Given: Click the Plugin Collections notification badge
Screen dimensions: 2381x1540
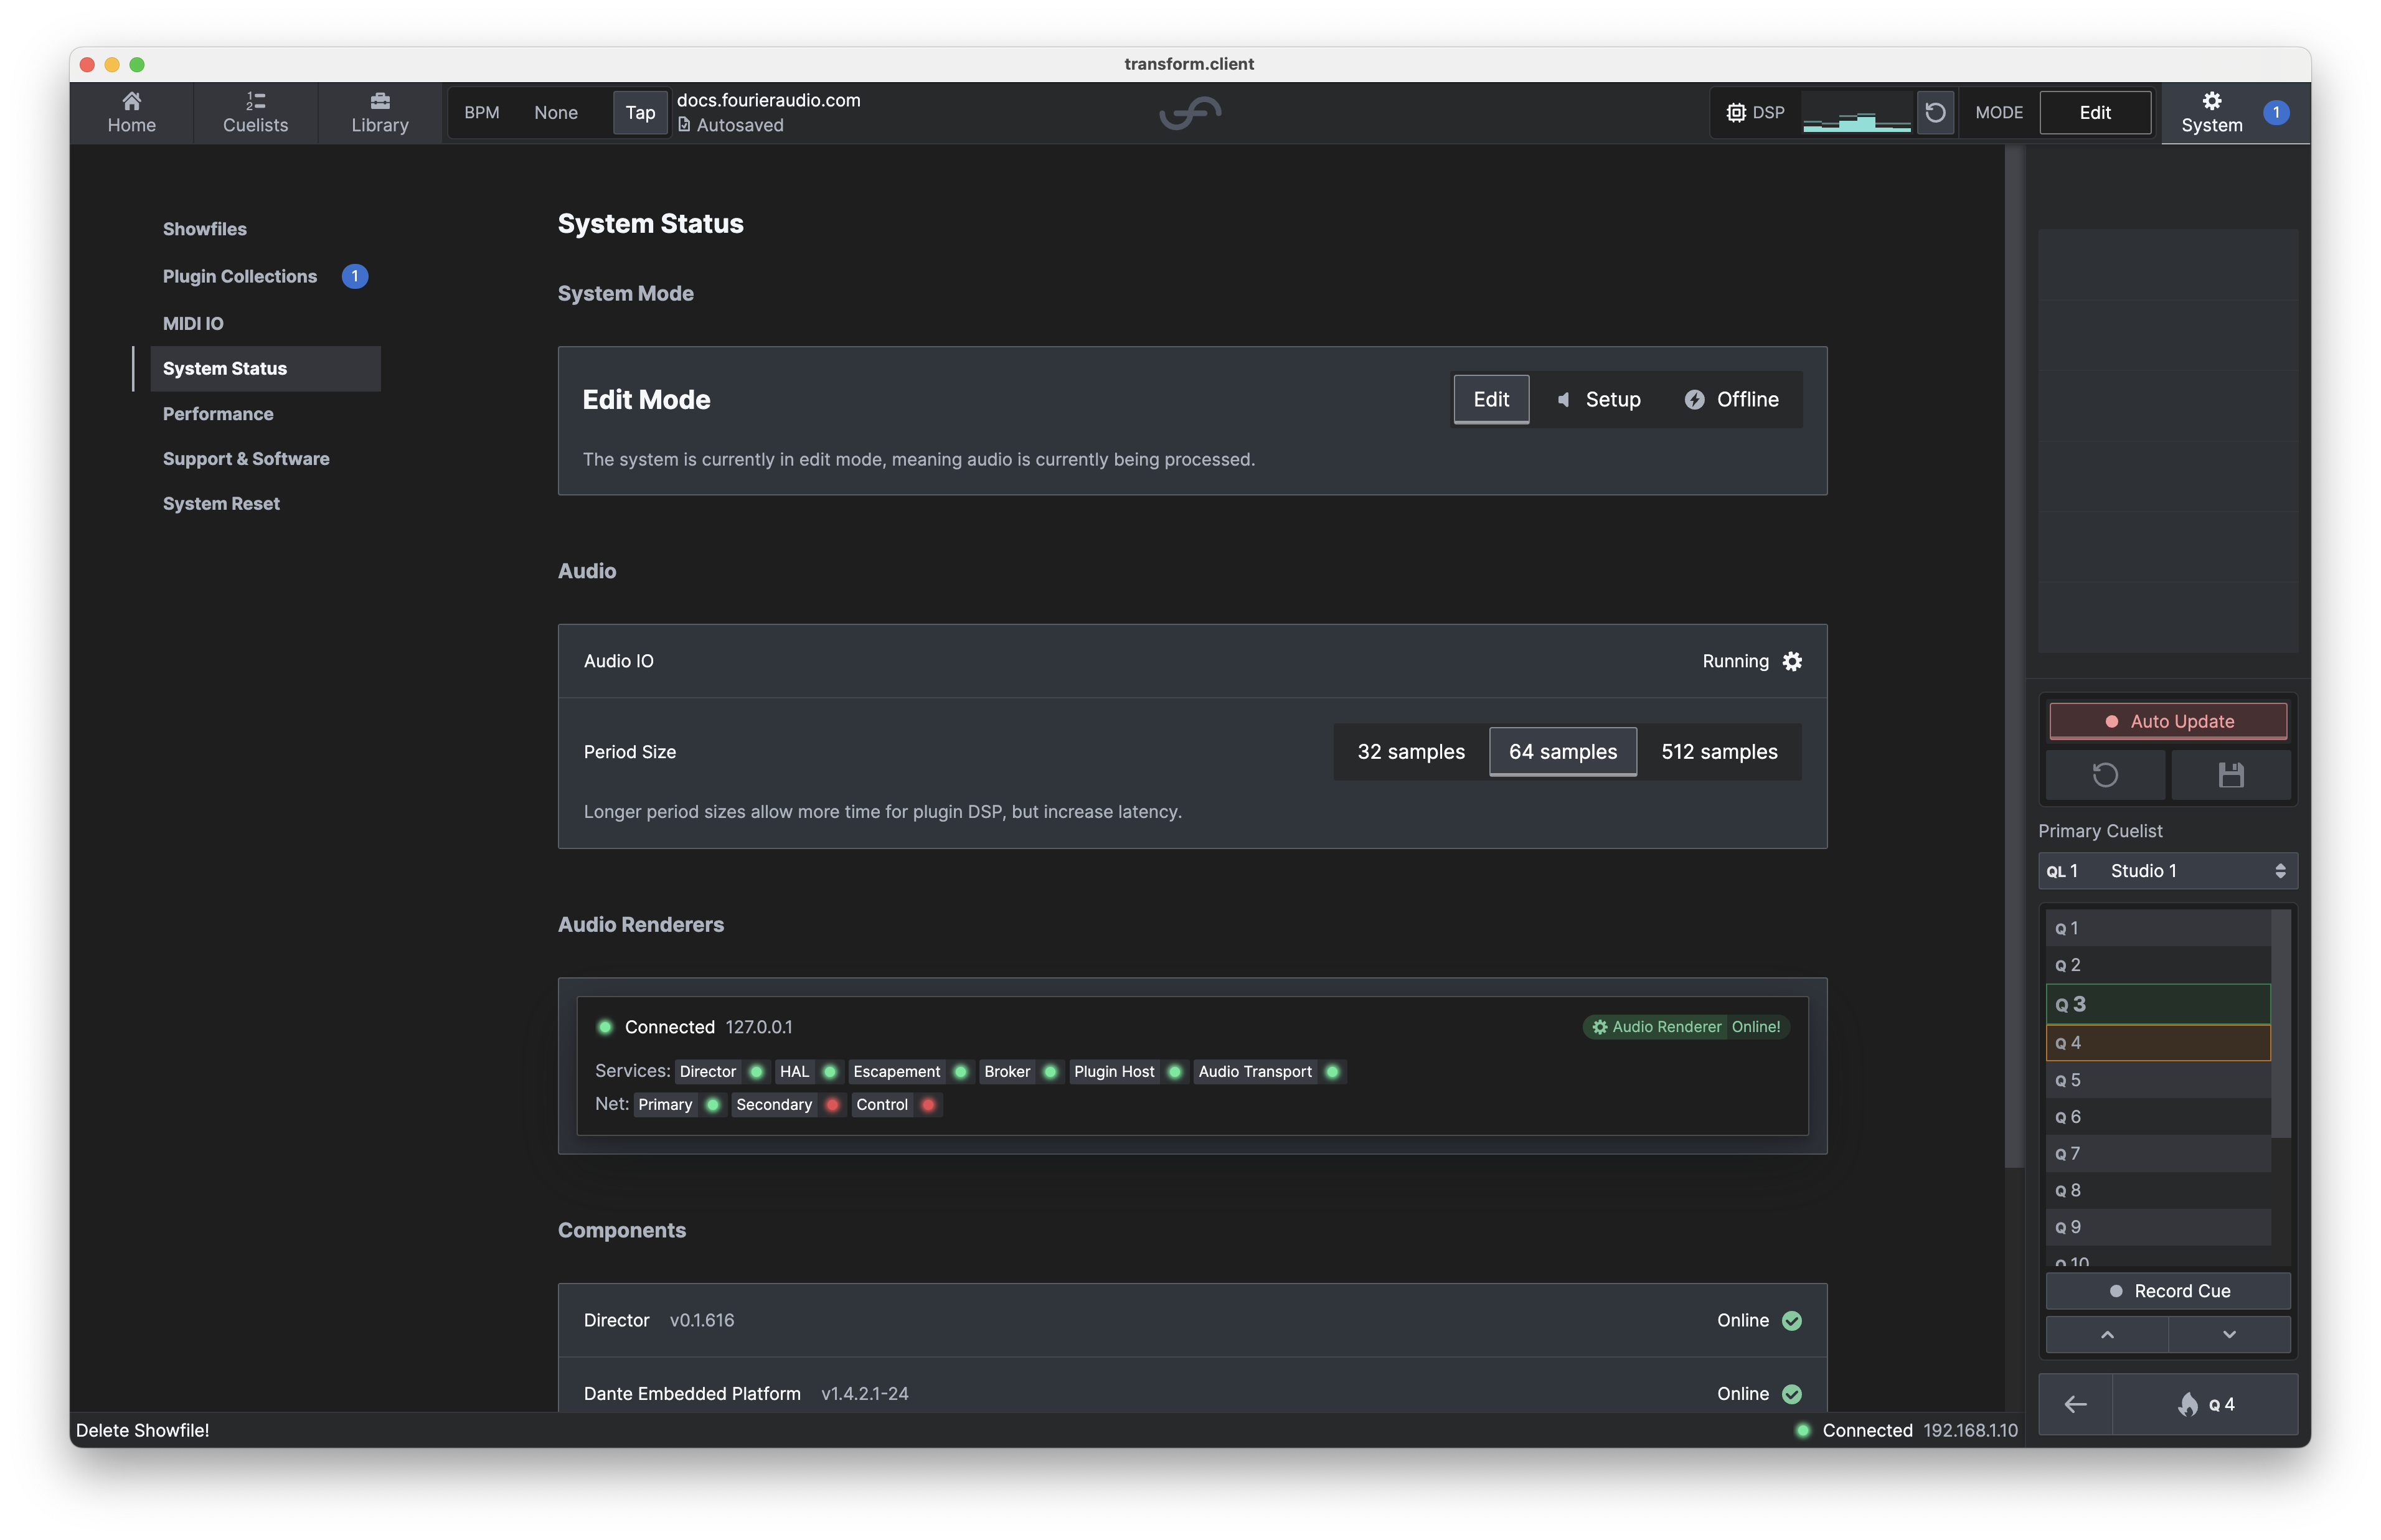Looking at the screenshot, I should pyautogui.click(x=354, y=276).
